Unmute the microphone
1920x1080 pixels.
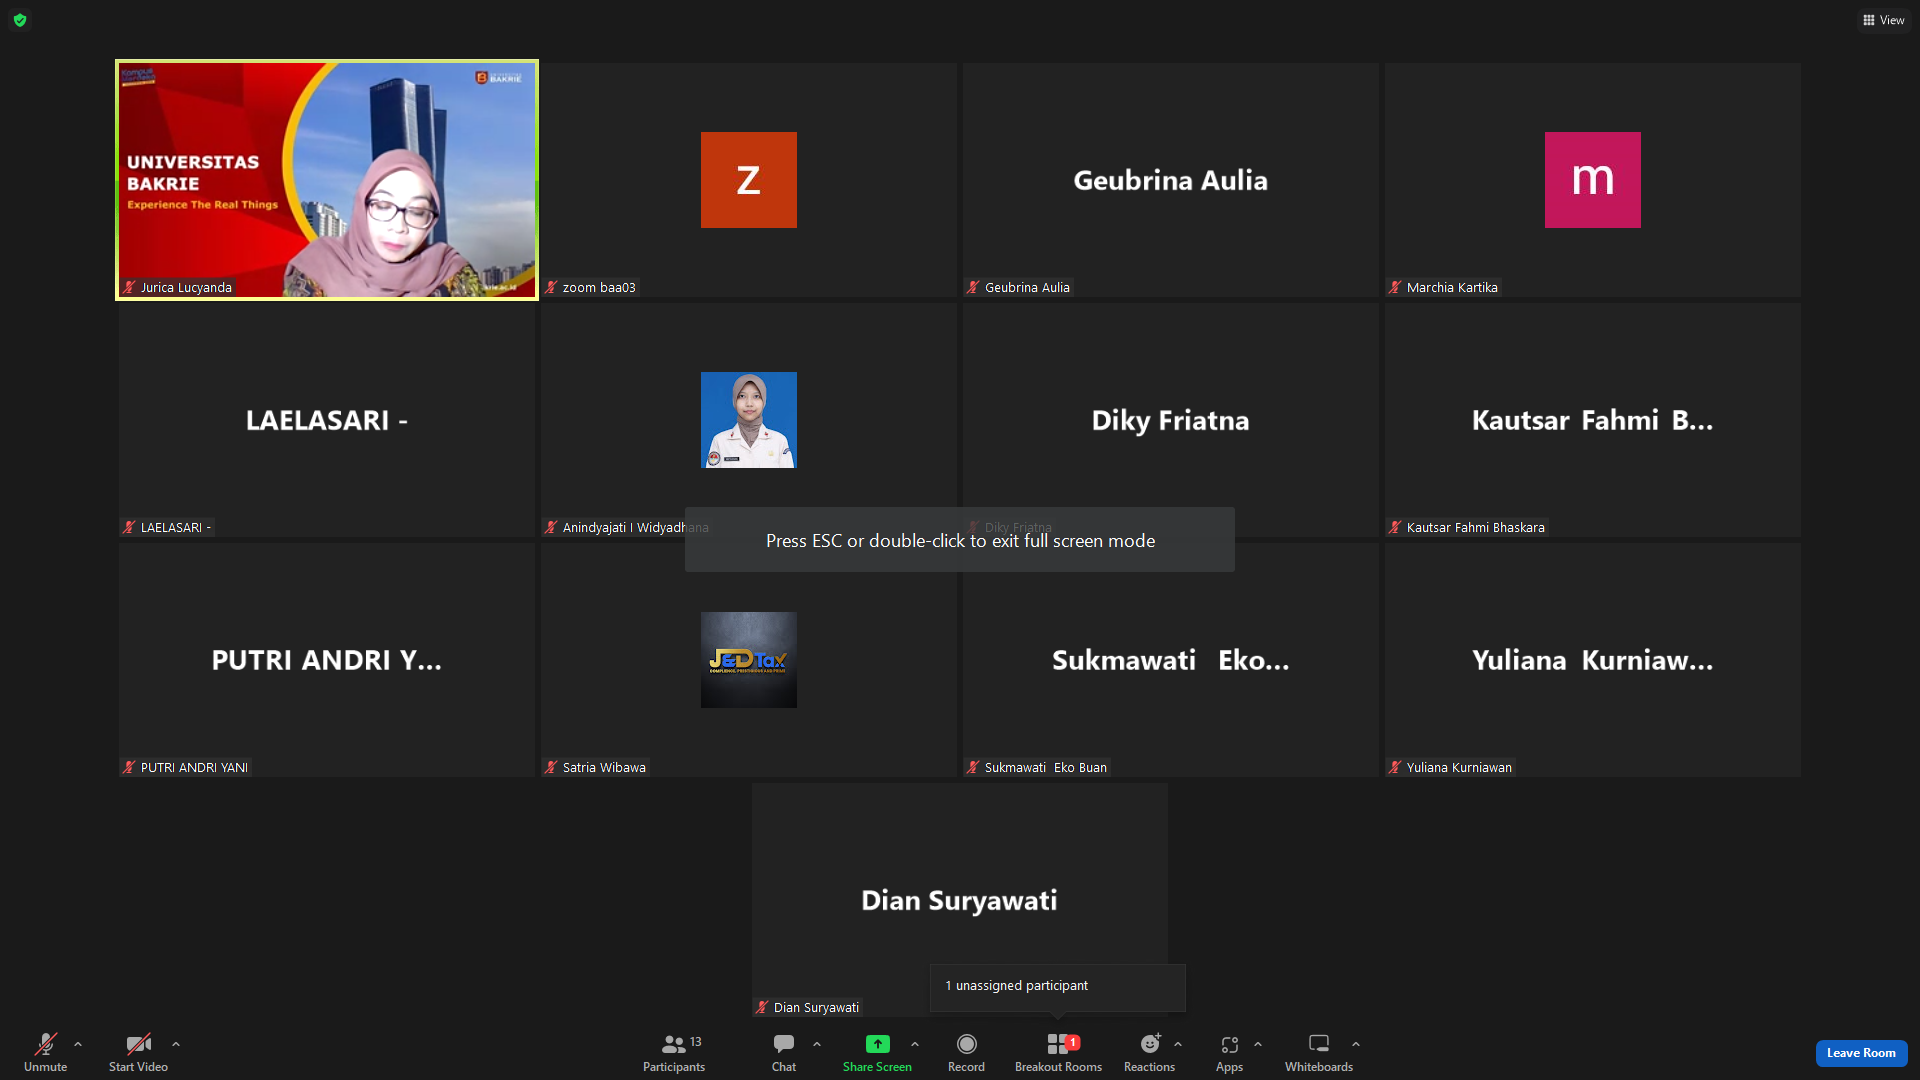click(x=46, y=1053)
